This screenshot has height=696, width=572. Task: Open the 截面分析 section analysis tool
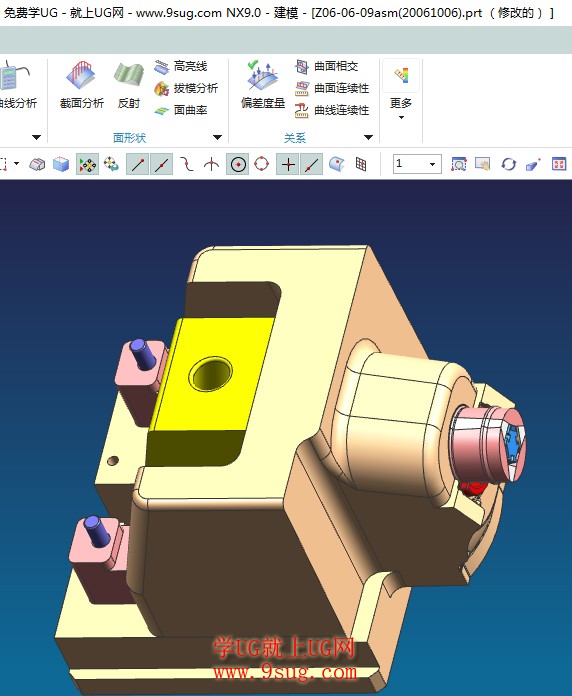(x=82, y=85)
